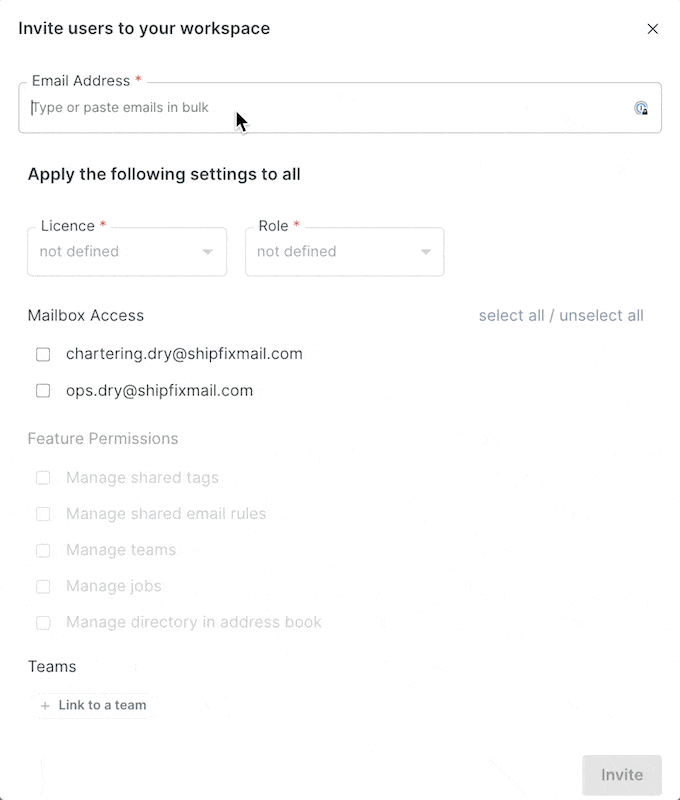
Task: Click the Role dropdown arrow
Action: pos(426,252)
